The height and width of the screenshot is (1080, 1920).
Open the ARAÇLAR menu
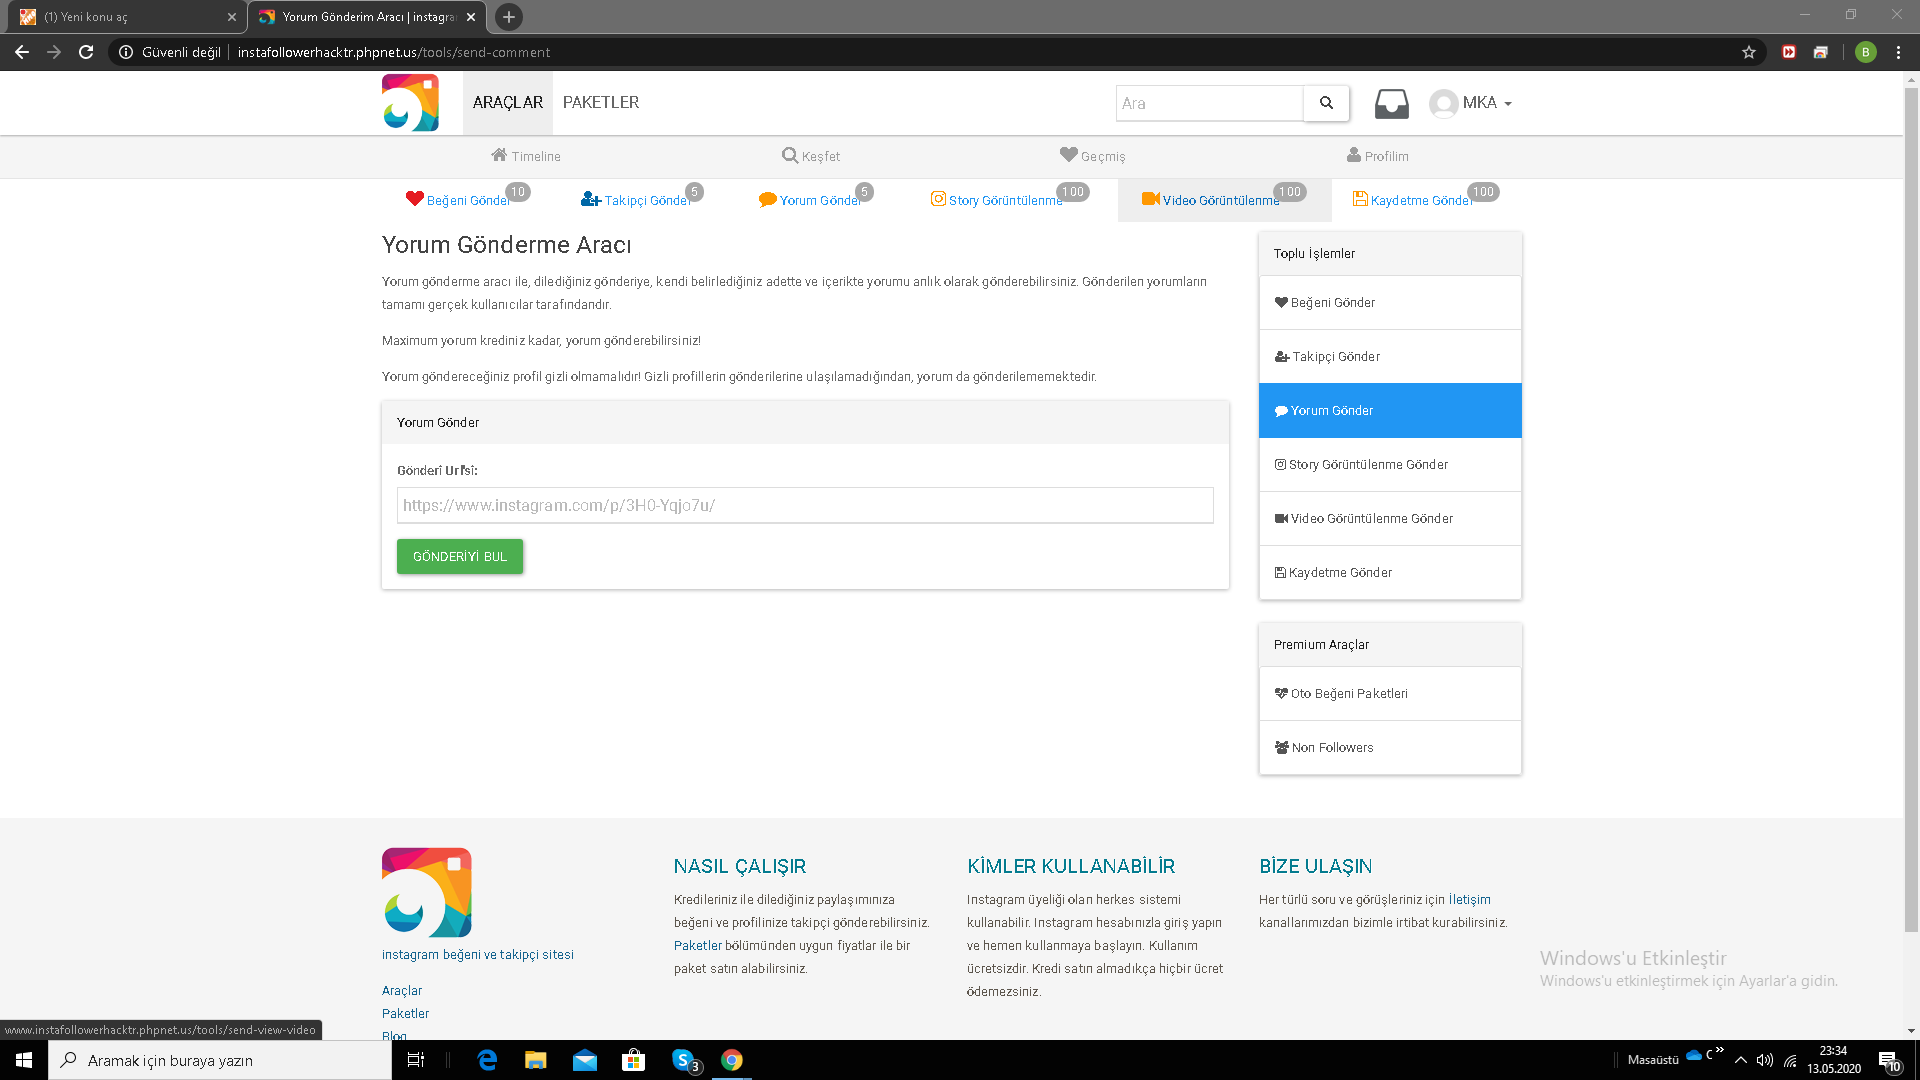[508, 102]
